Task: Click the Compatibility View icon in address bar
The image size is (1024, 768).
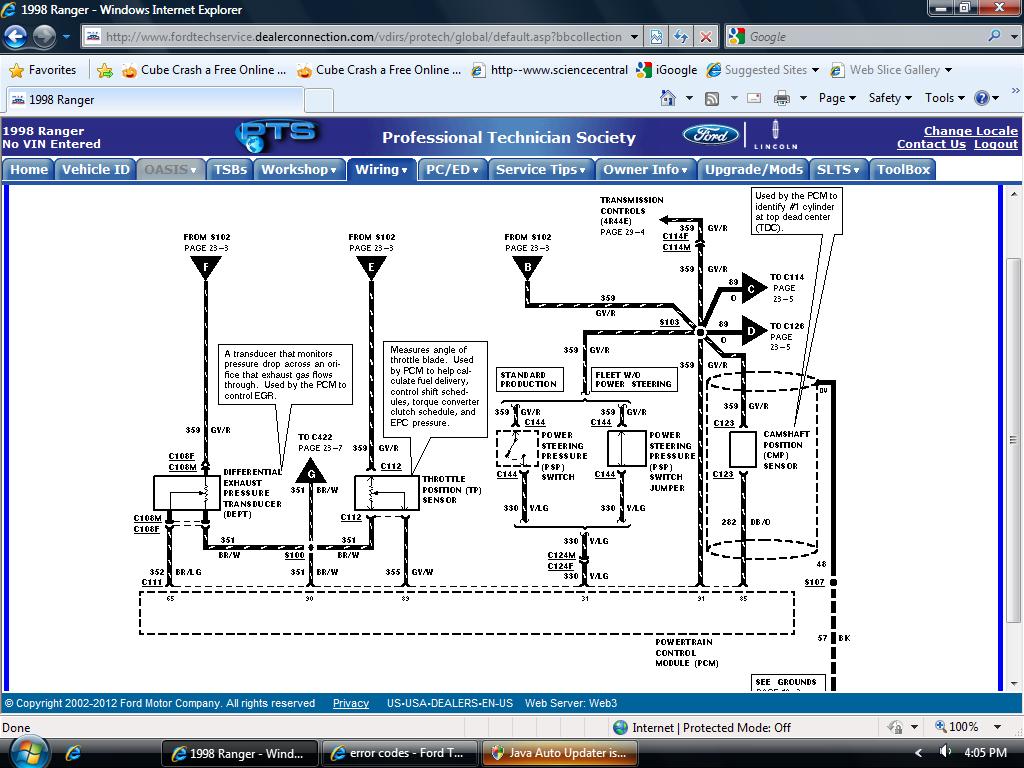Action: (656, 37)
